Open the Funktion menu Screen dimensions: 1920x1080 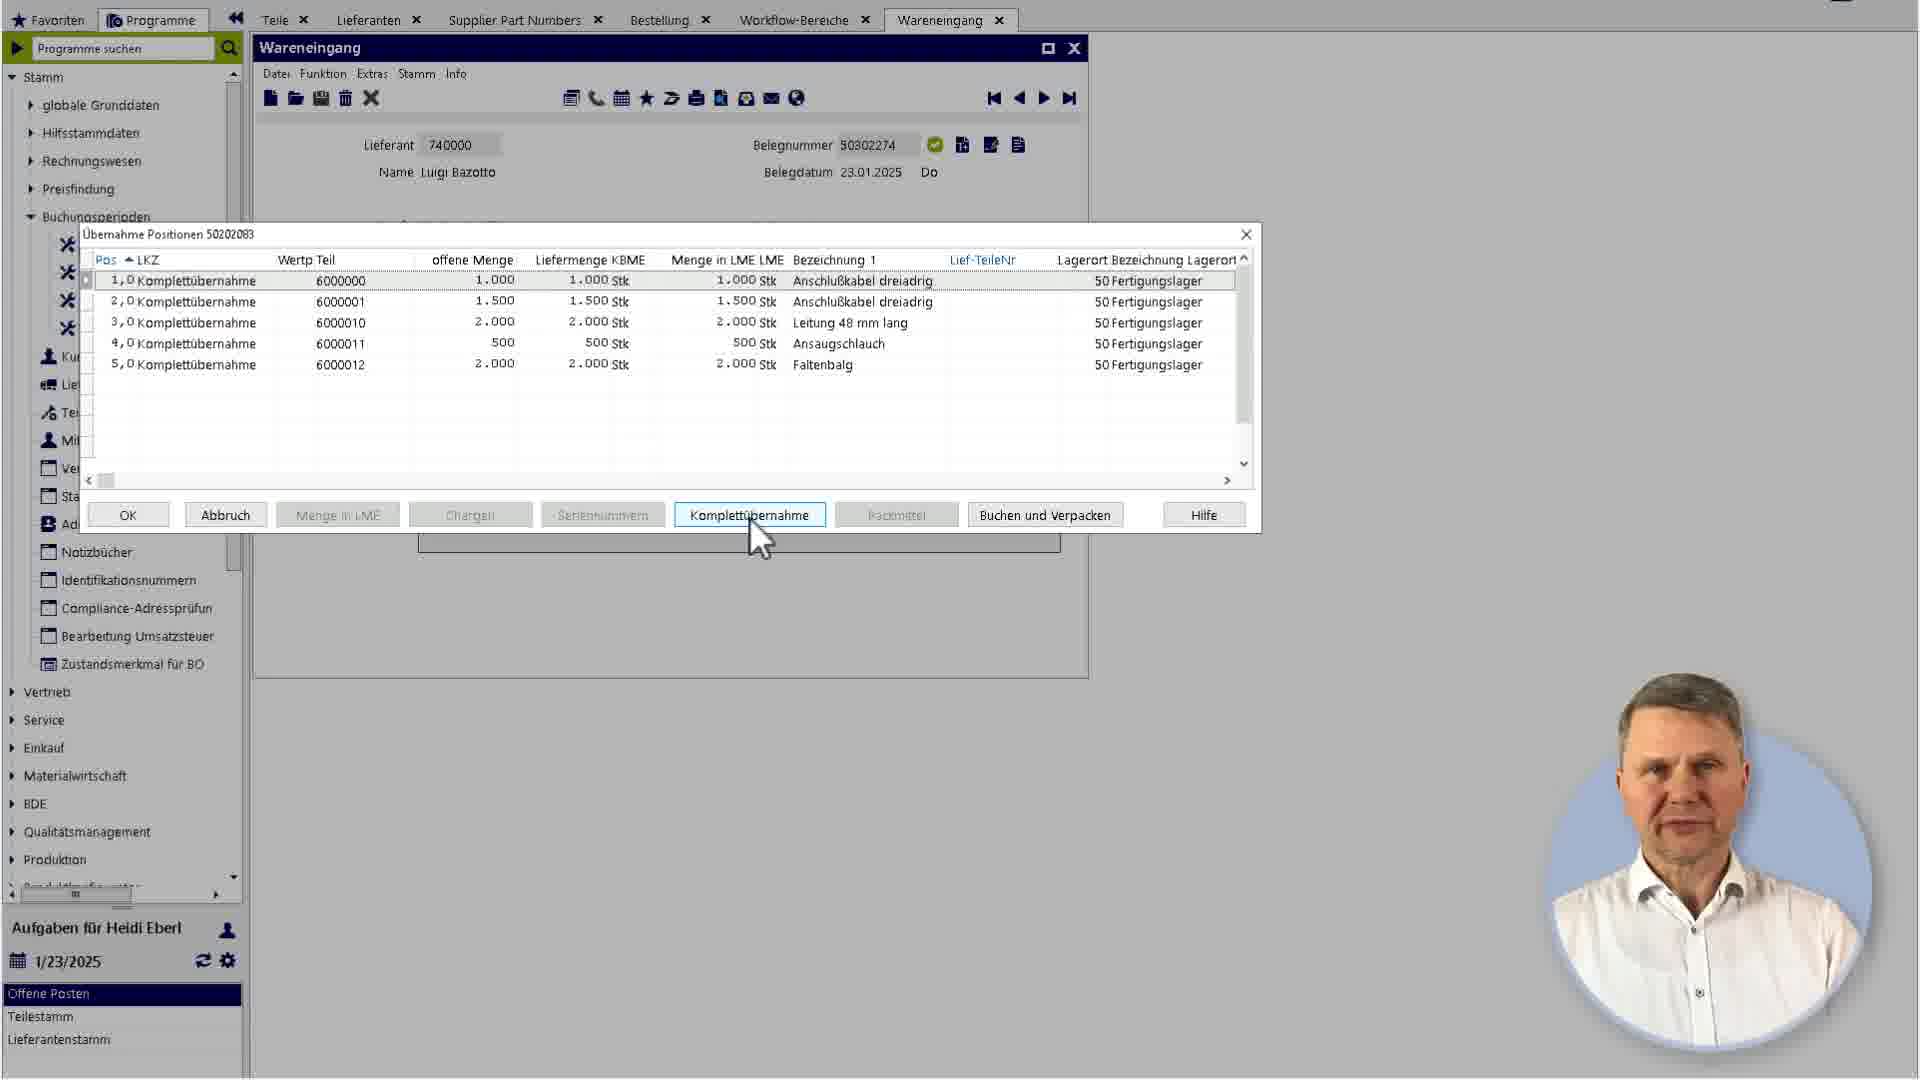tap(323, 74)
